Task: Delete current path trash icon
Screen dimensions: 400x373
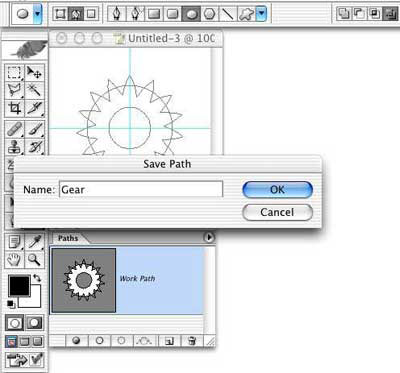Action: point(192,341)
